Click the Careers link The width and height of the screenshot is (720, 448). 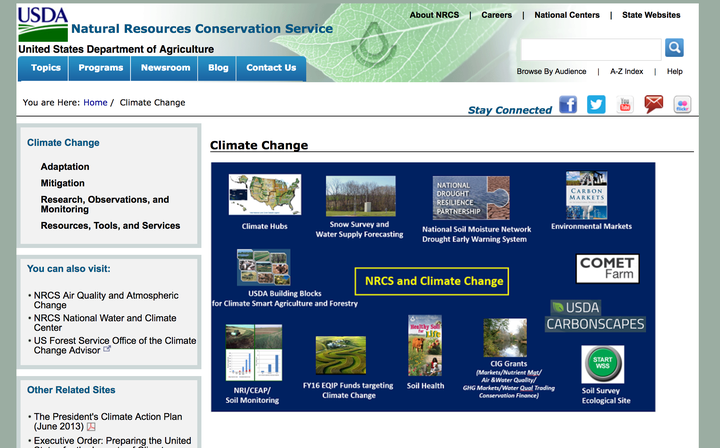[x=496, y=15]
